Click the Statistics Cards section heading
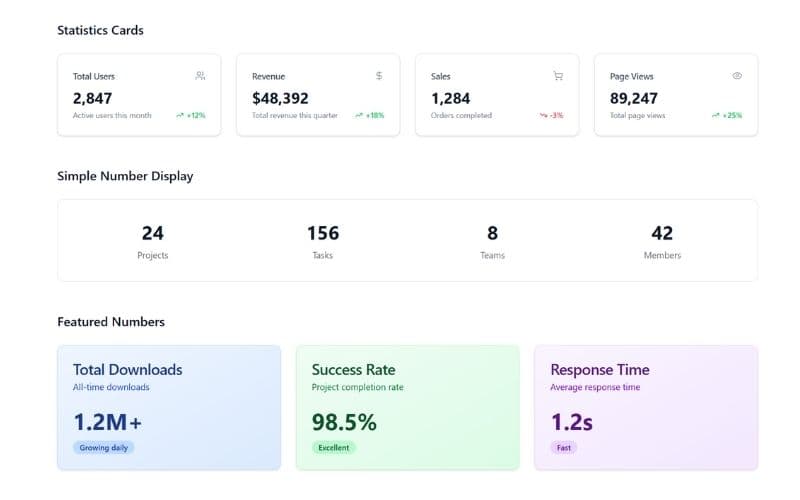This screenshot has width=800, height=500. pos(100,30)
